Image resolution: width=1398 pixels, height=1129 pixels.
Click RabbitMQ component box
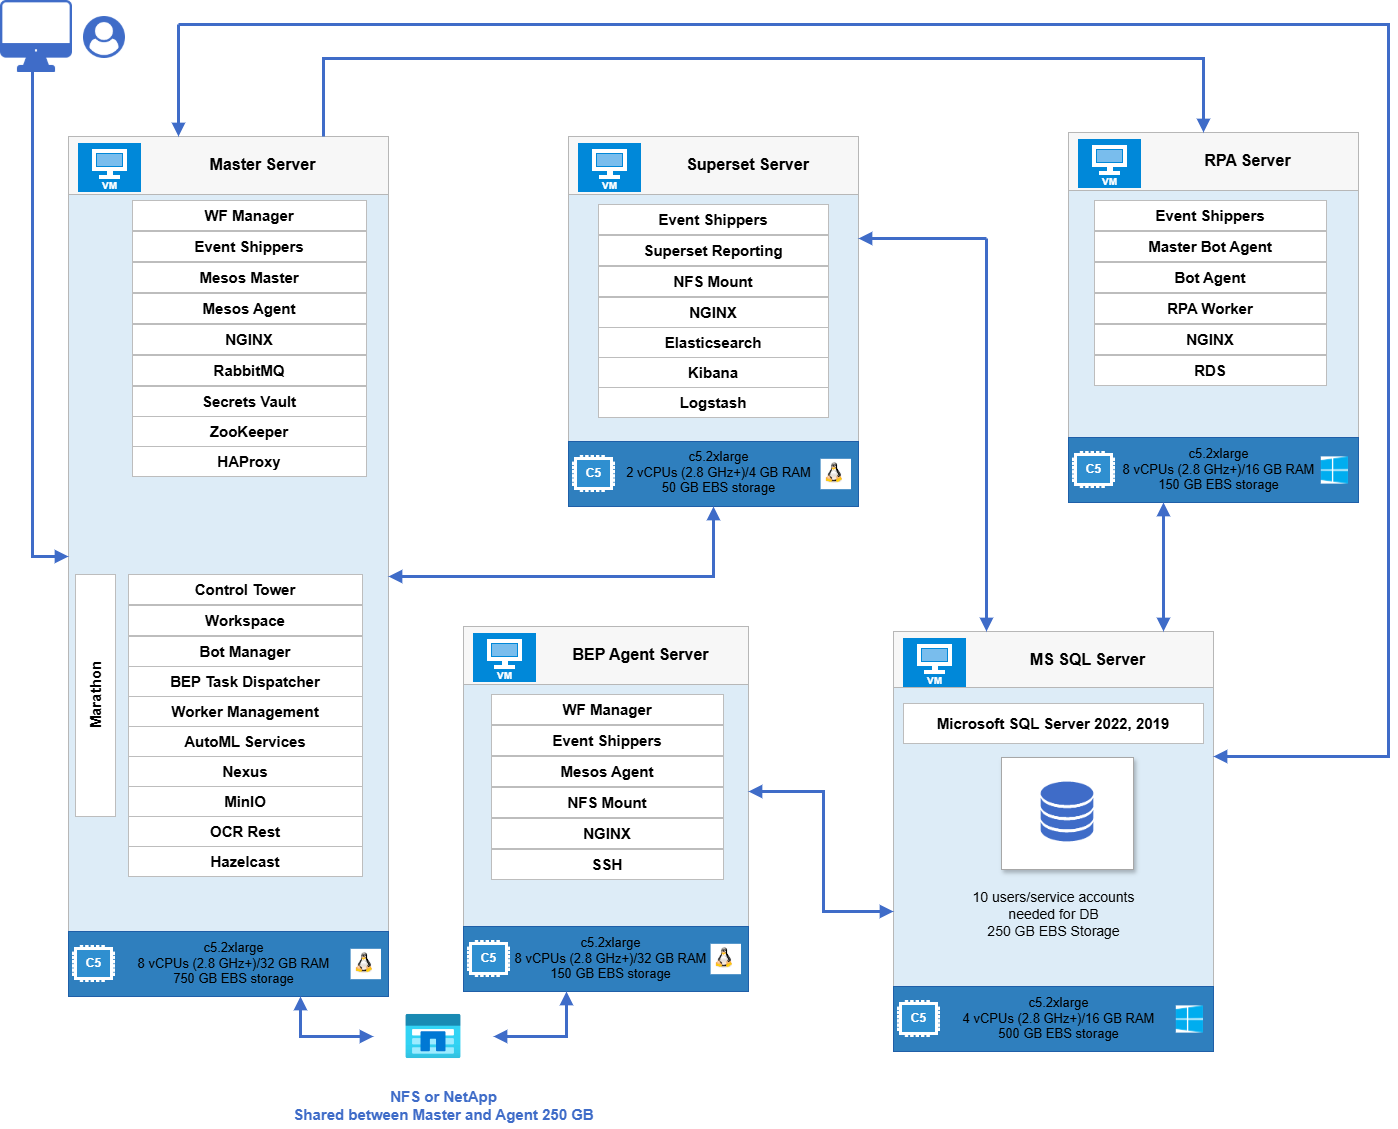(249, 371)
